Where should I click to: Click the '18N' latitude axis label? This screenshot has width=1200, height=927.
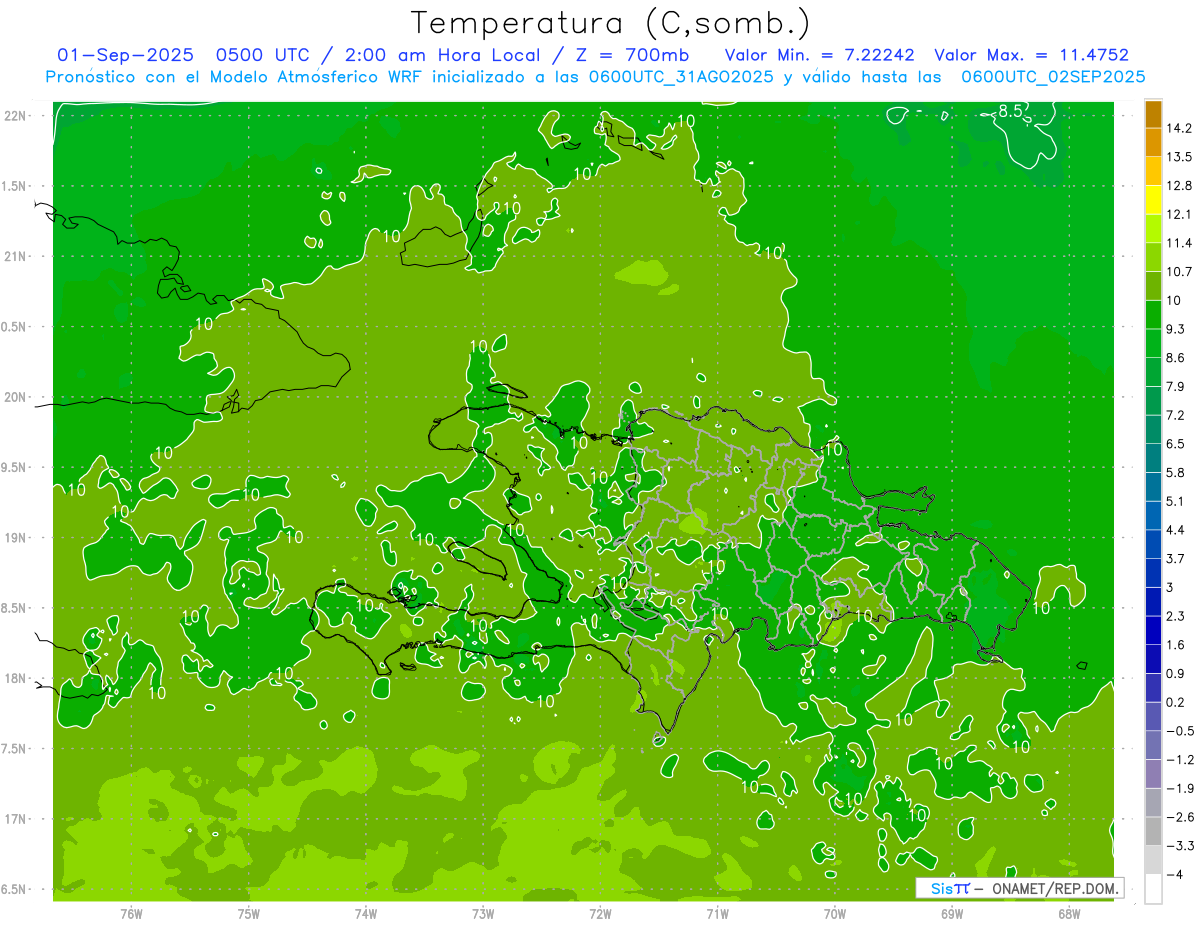pyautogui.click(x=15, y=678)
